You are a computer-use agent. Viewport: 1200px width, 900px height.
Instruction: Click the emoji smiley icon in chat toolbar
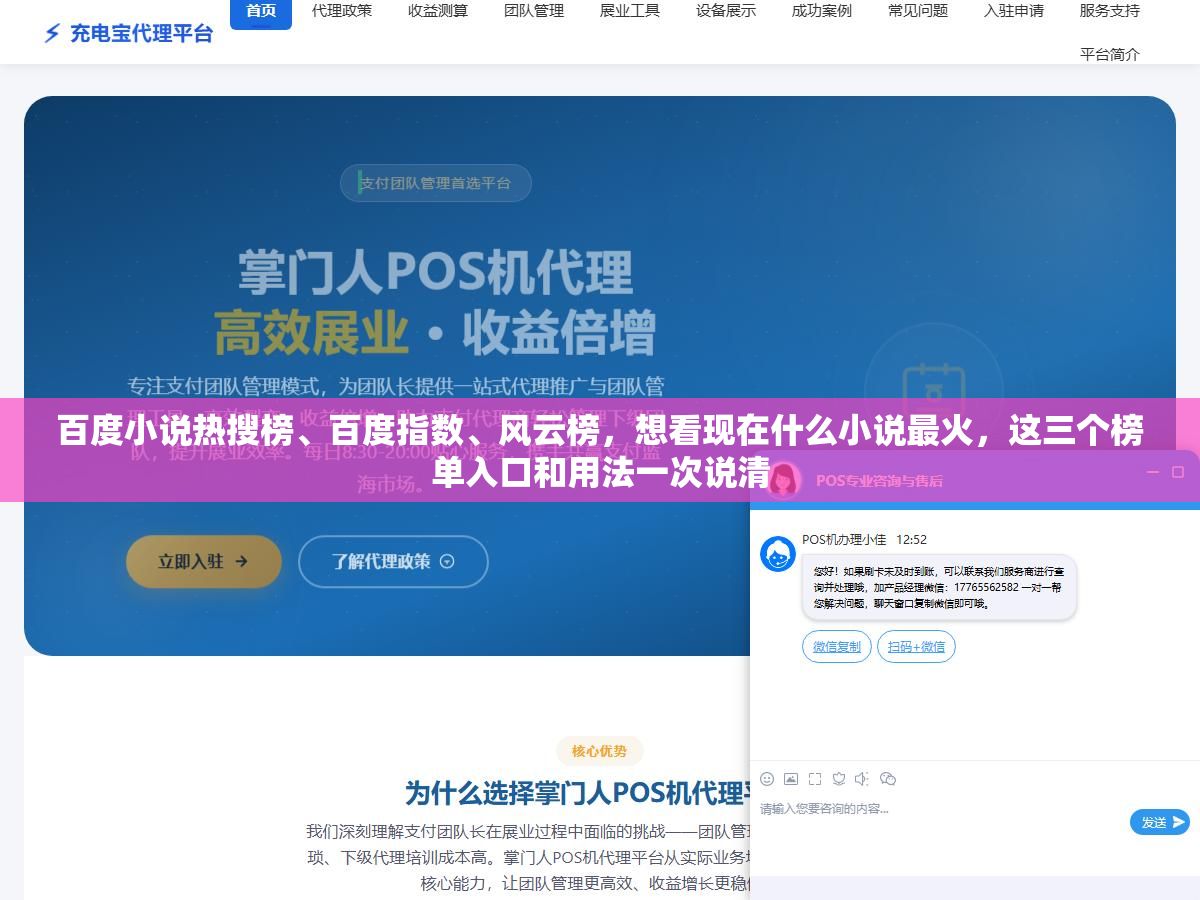click(x=767, y=779)
